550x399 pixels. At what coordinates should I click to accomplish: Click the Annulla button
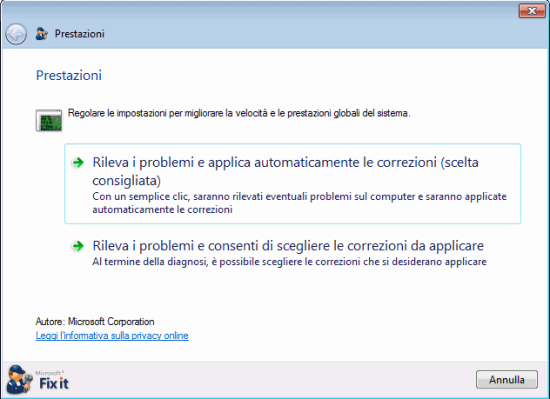[507, 379]
